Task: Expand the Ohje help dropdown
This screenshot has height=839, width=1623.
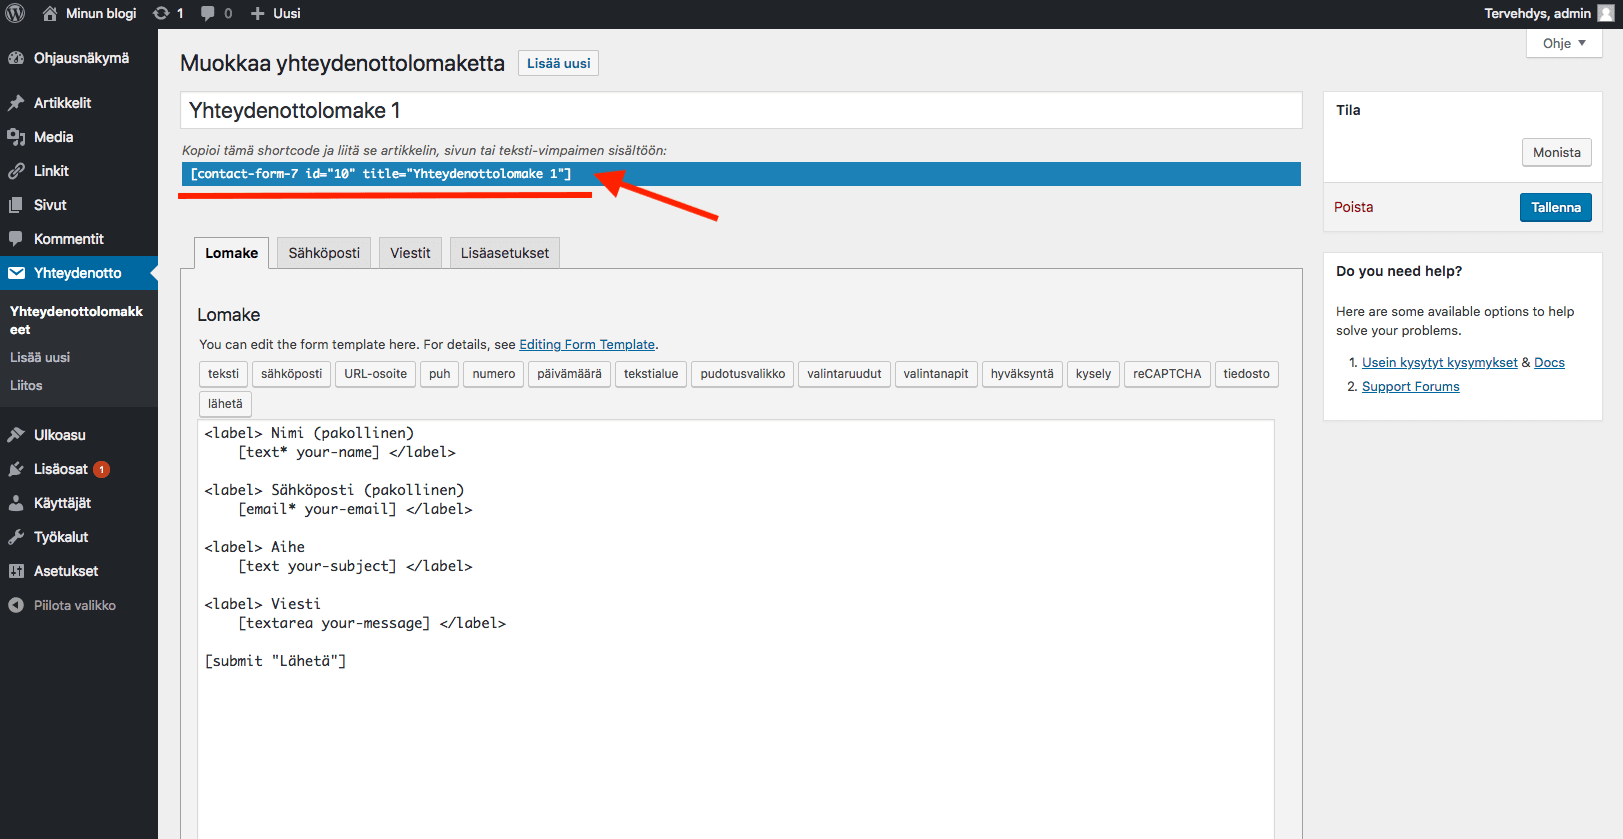Action: 1564,43
